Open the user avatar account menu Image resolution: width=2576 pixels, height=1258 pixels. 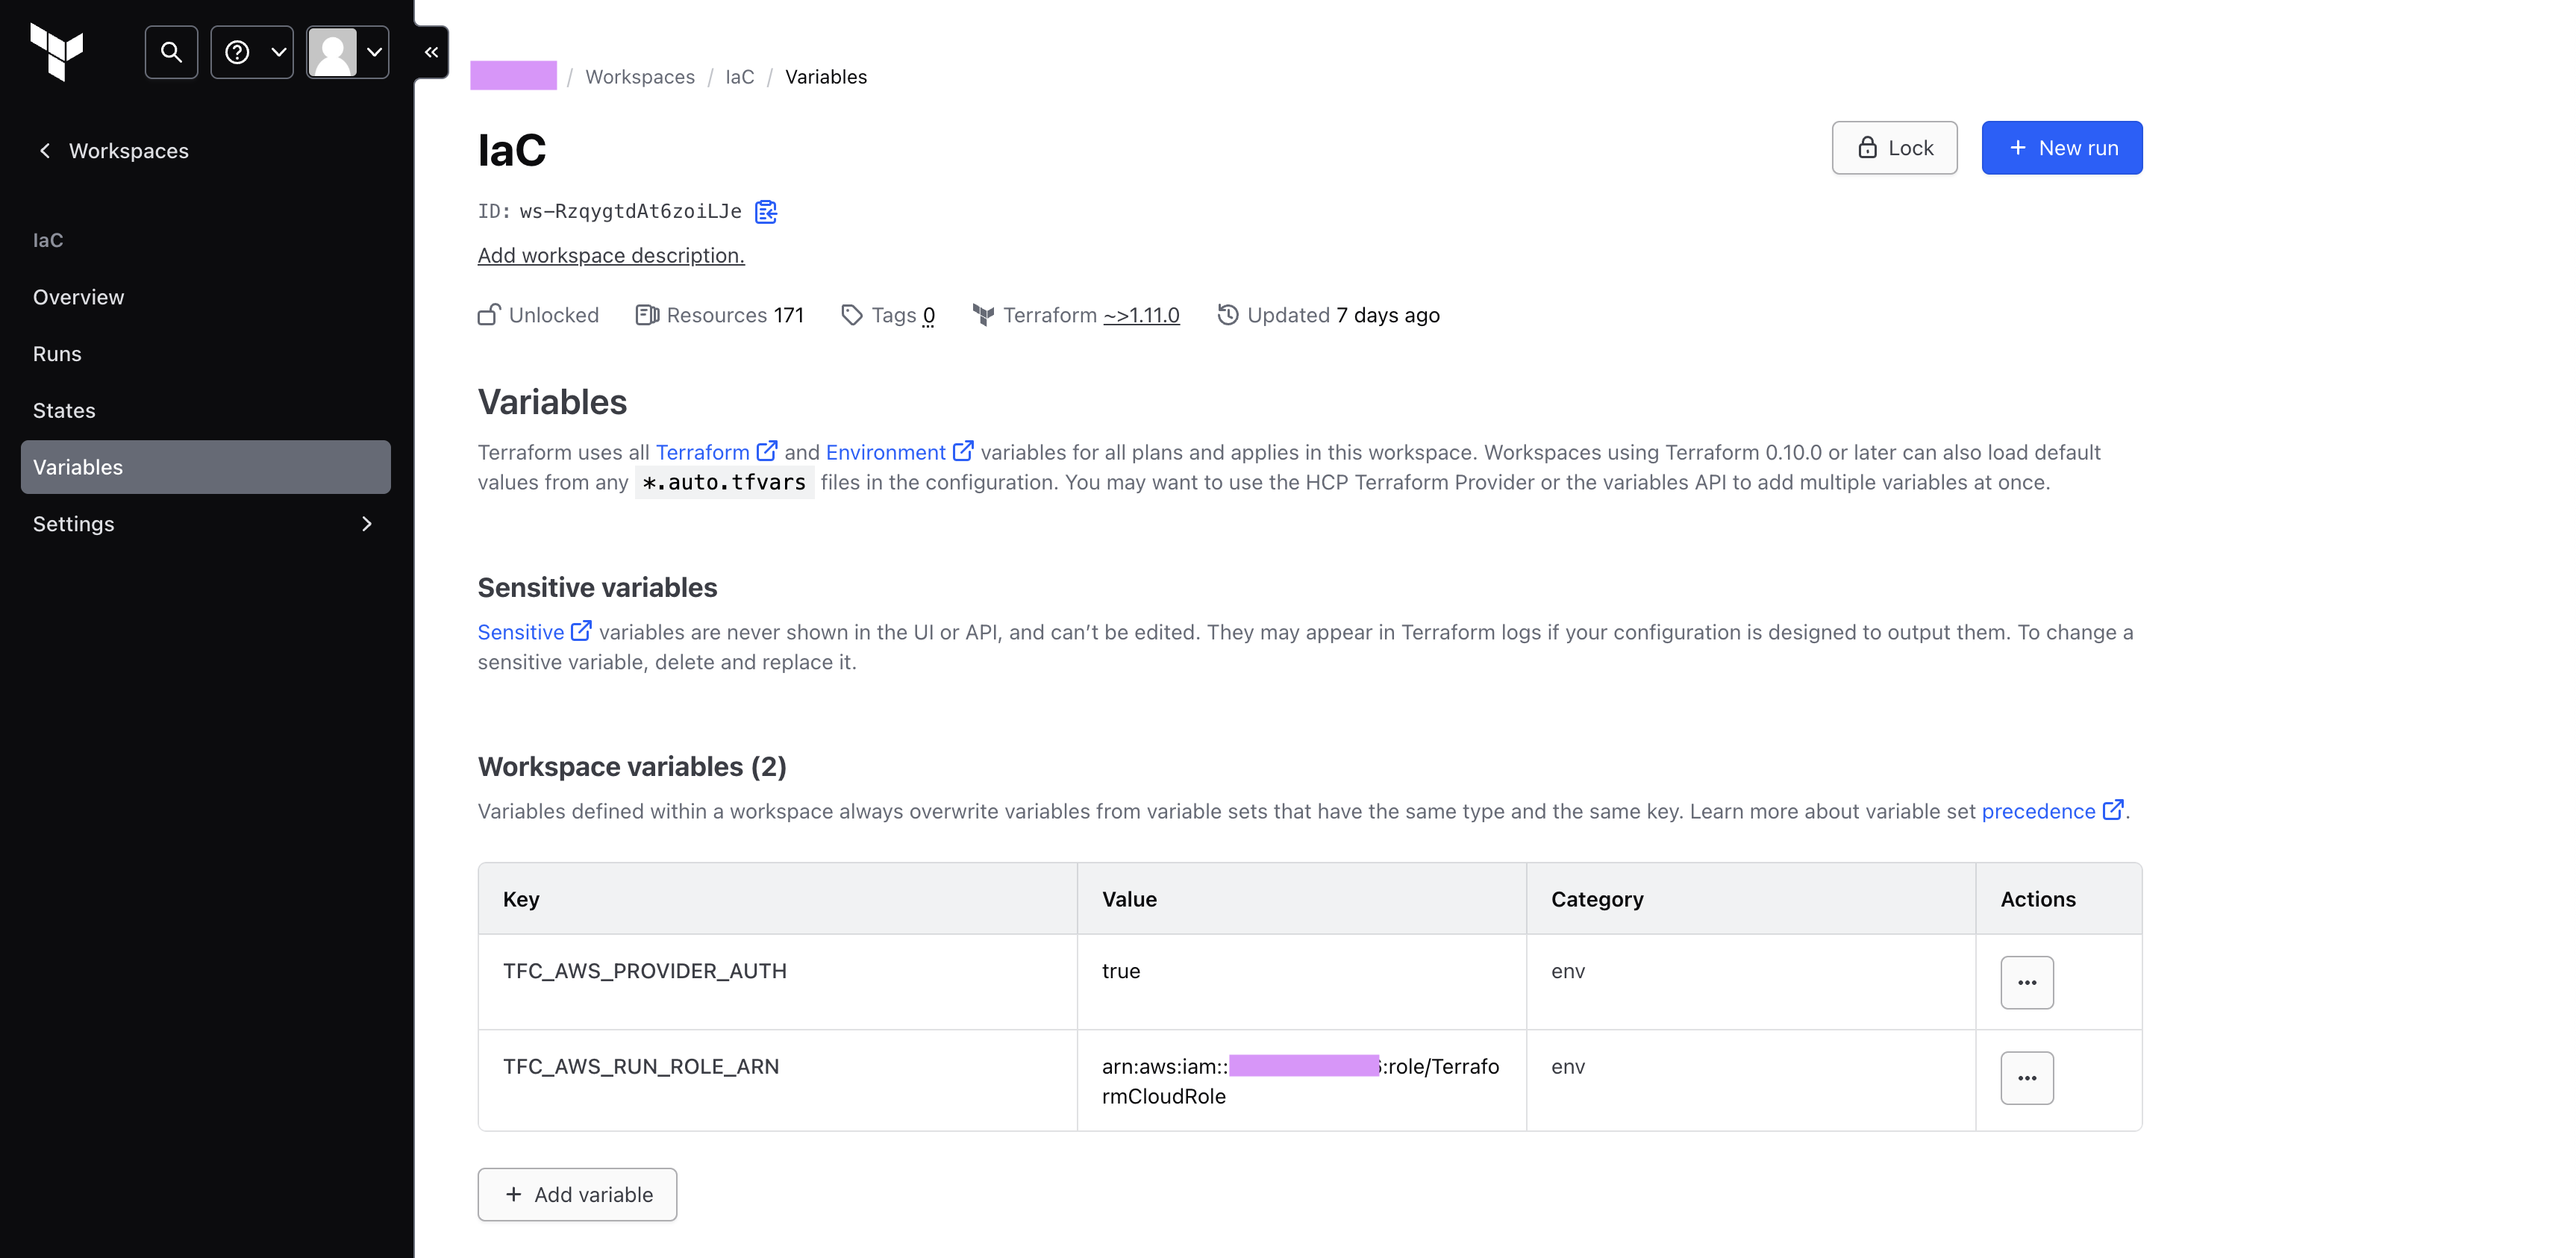347,52
